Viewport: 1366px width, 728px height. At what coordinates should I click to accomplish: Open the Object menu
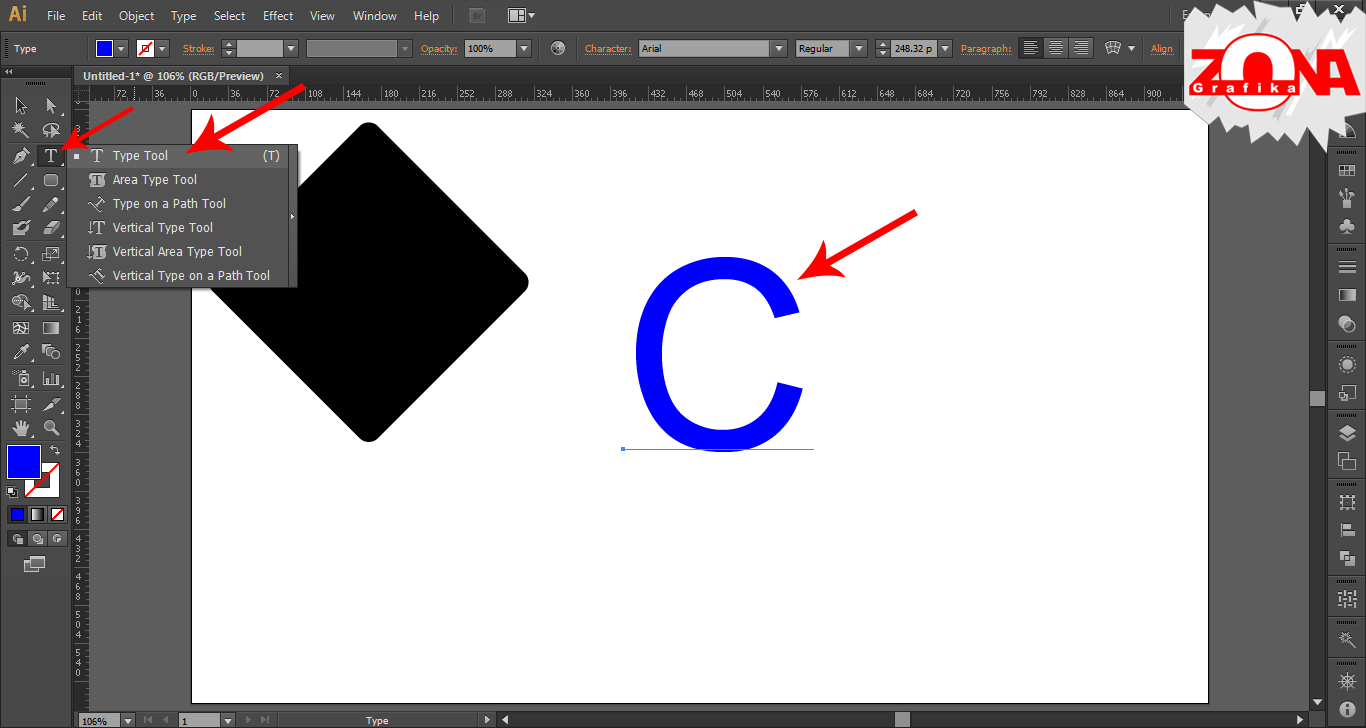click(137, 16)
